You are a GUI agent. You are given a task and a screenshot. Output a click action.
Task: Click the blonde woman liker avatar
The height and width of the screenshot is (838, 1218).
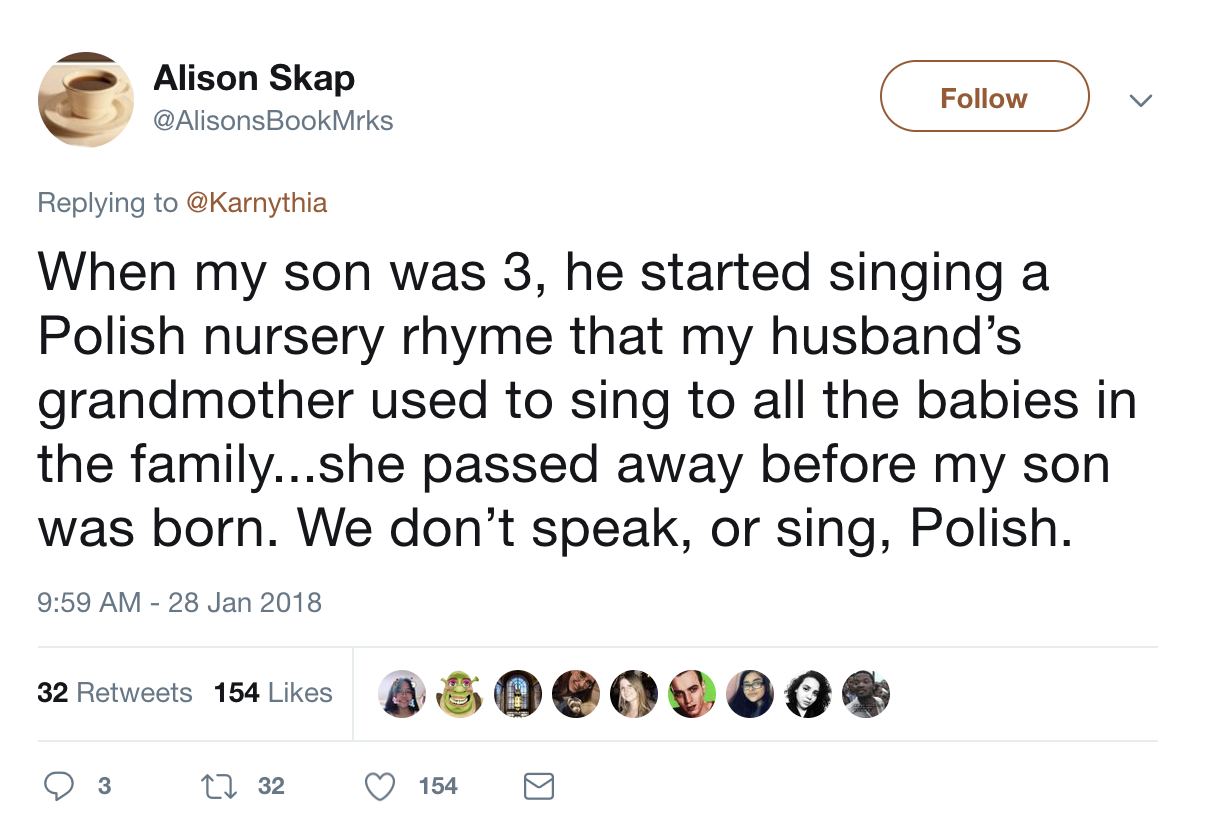(x=635, y=694)
